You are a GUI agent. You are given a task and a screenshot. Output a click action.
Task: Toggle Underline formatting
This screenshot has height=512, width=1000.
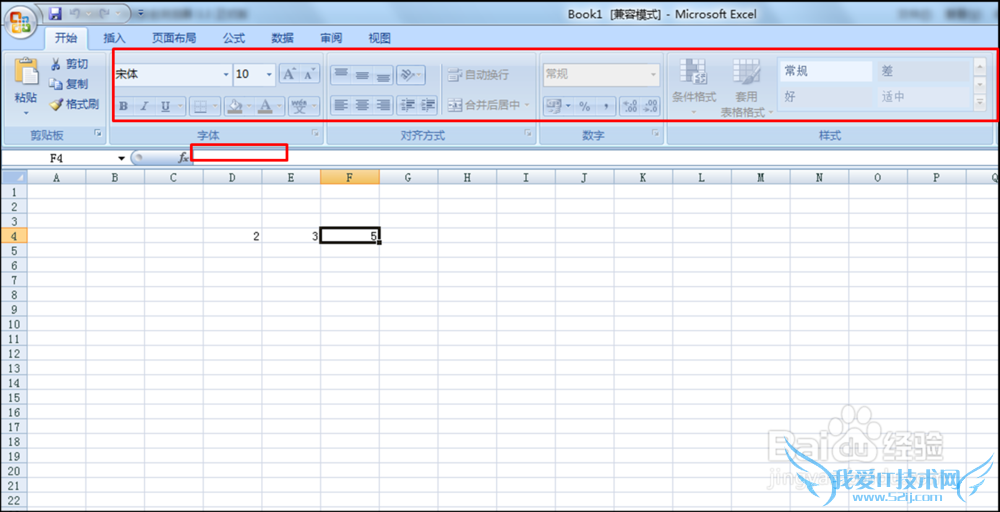[x=165, y=106]
